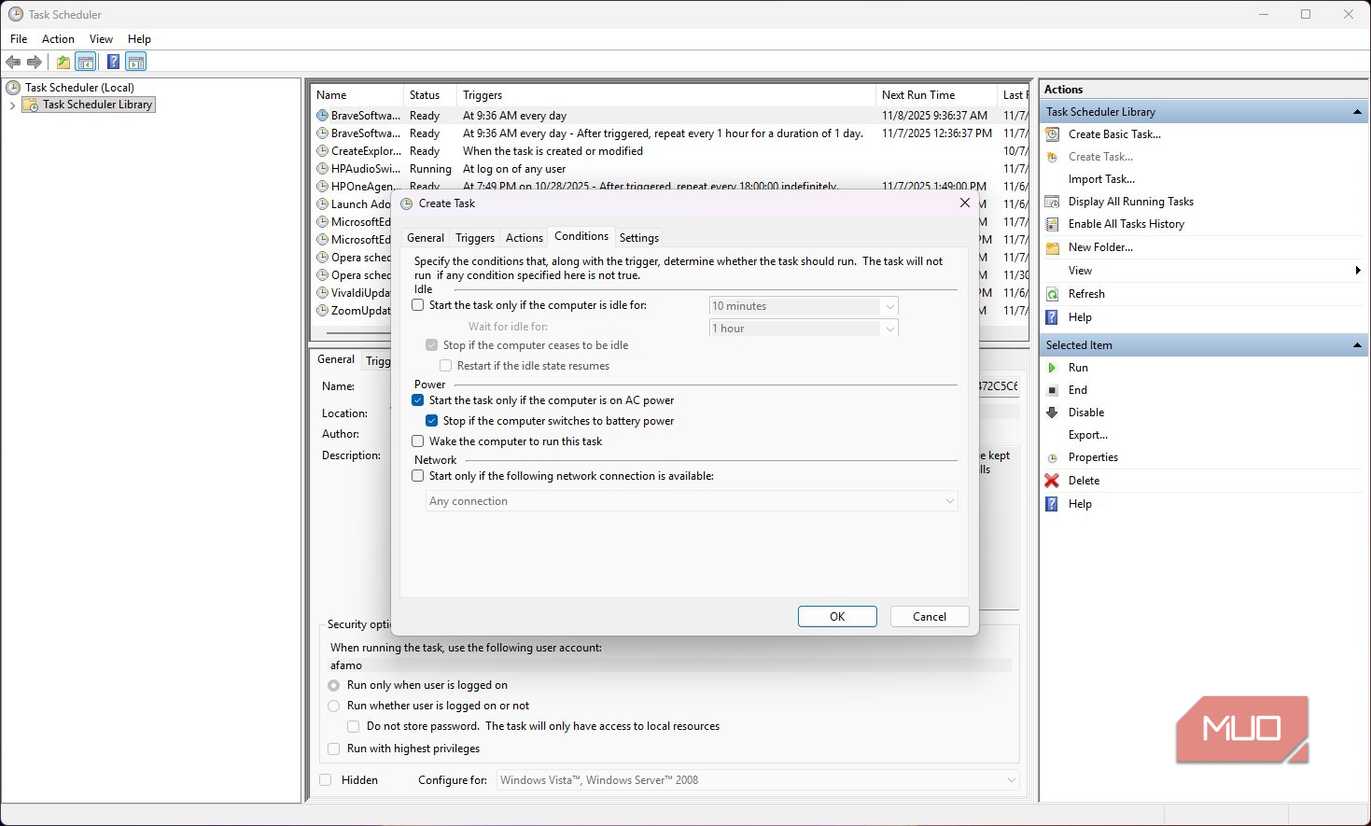The width and height of the screenshot is (1371, 826).
Task: Click the Enable All Tasks History icon
Action: [x=1052, y=224]
